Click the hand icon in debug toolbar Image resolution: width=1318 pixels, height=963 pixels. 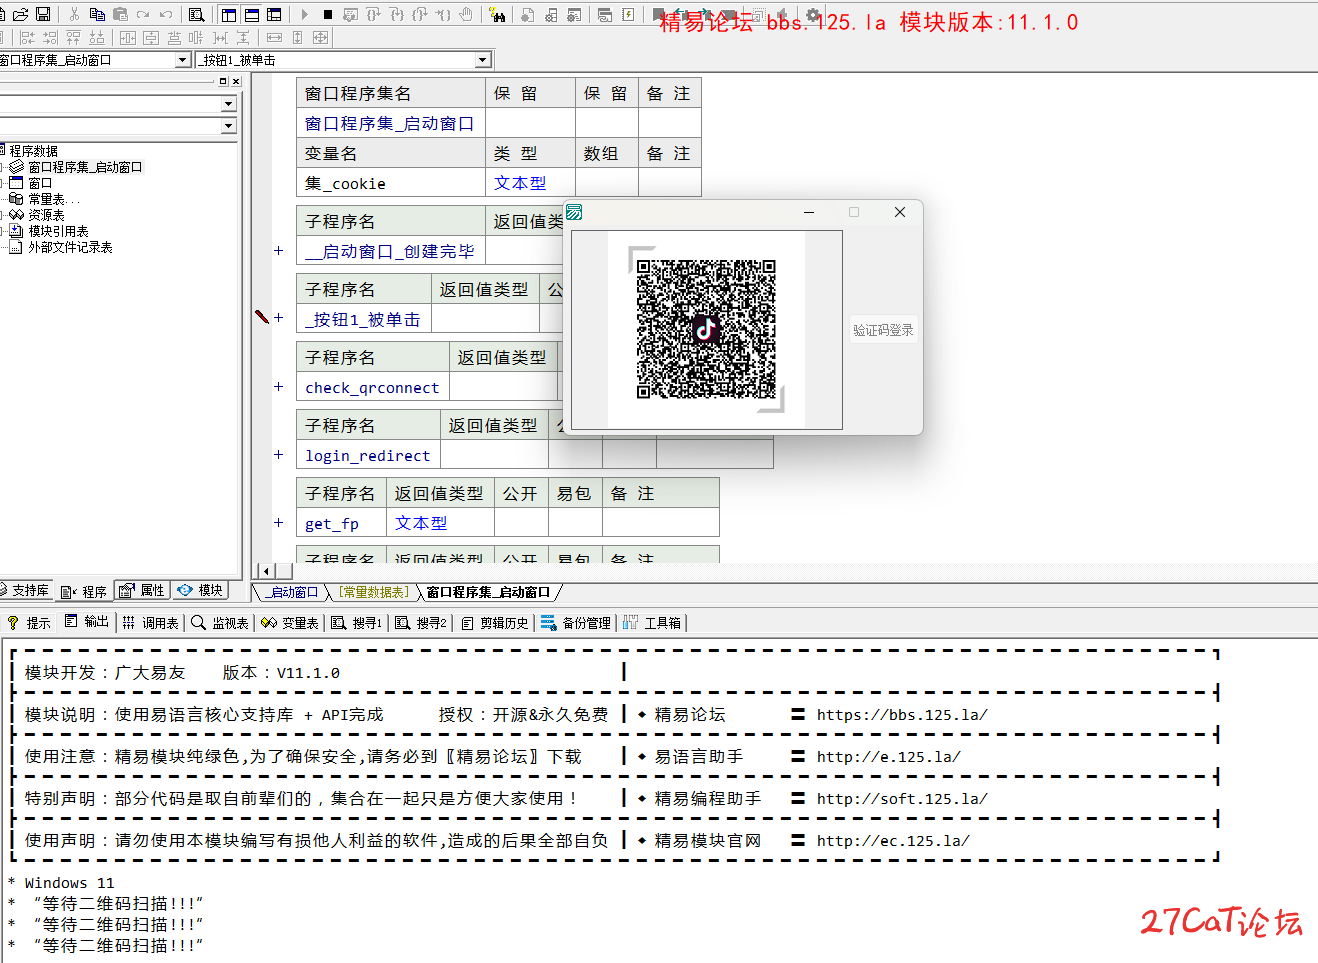(466, 14)
